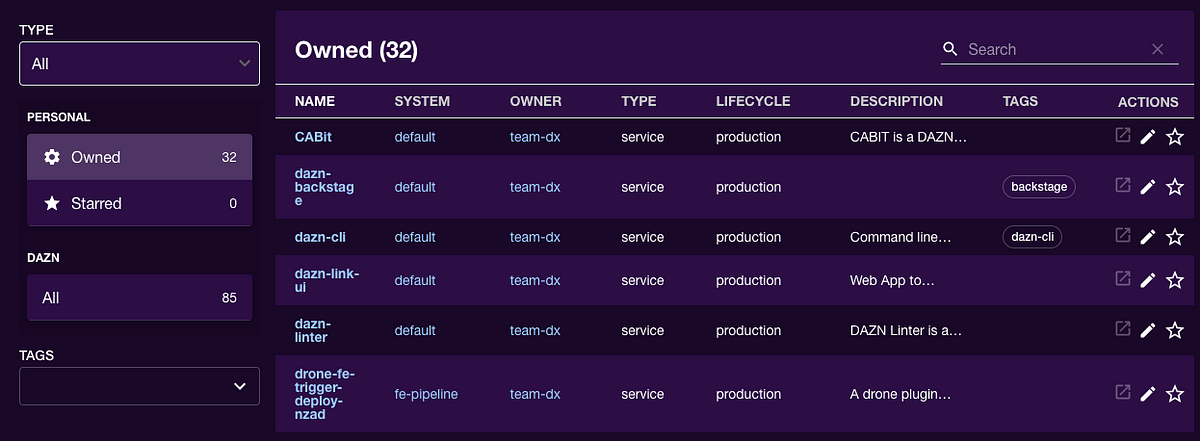This screenshot has height=441, width=1200.
Task: Open the TAGS dropdown selector
Action: (139, 386)
